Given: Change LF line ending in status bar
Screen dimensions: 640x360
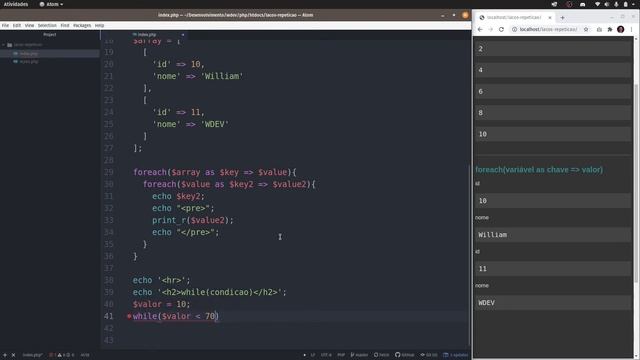Looking at the screenshot, I should (x=313, y=355).
